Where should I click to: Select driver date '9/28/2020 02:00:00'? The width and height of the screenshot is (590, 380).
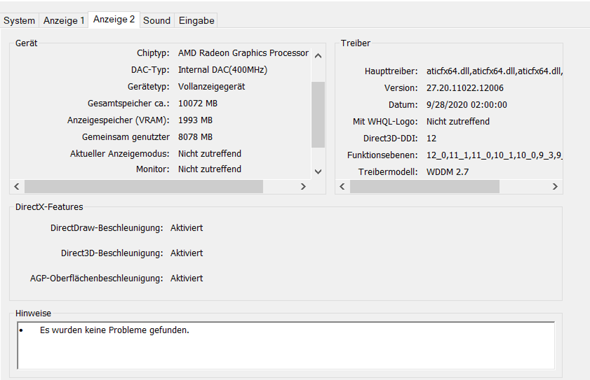click(467, 105)
